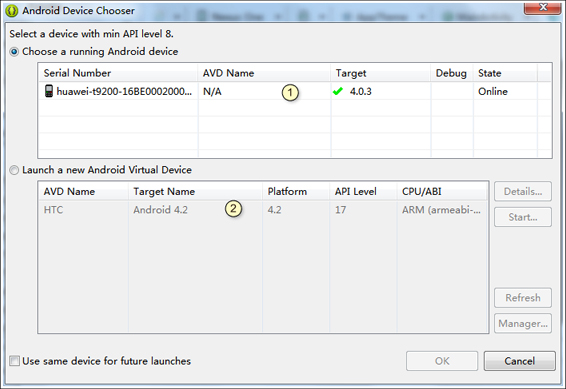
Task: Open the AVD Manager... button
Action: [523, 323]
